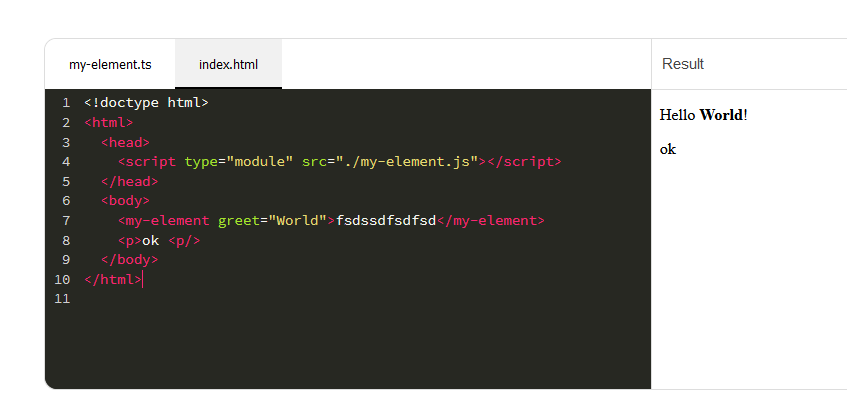Click line number 7 in the gutter
The image size is (847, 406).
pos(66,220)
